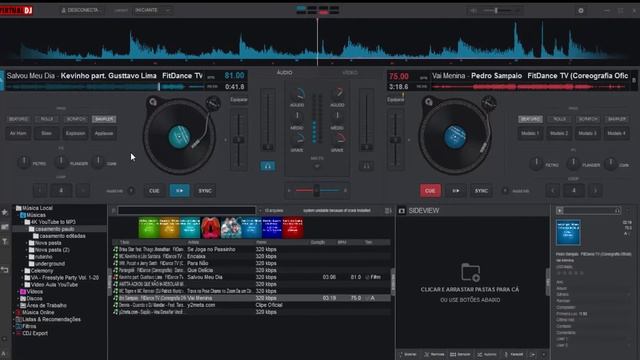Expand the Música Online node
This screenshot has height=360, width=640.
[x=13, y=313]
